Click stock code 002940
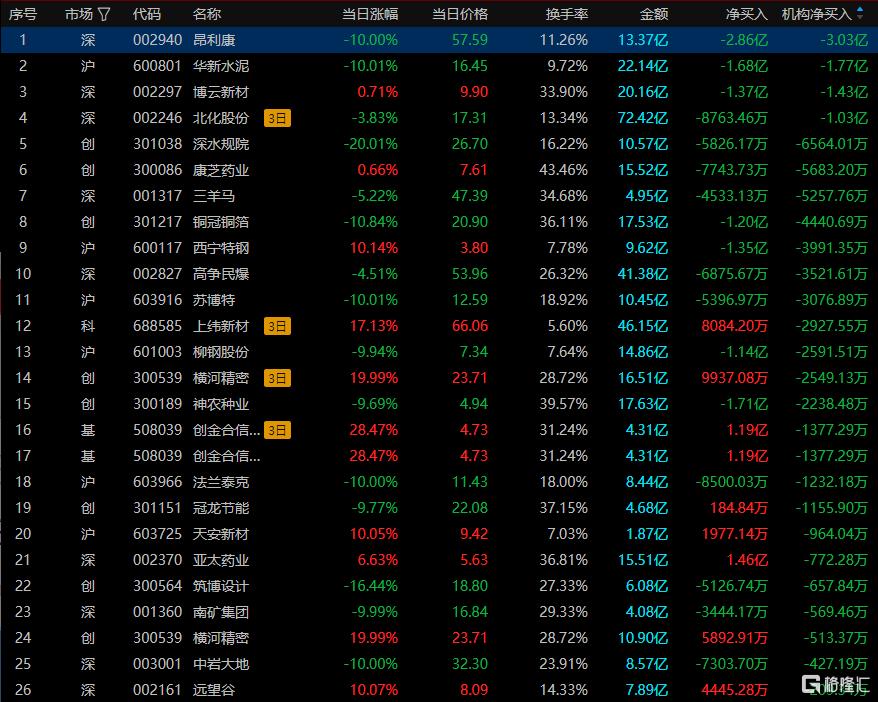 (157, 40)
